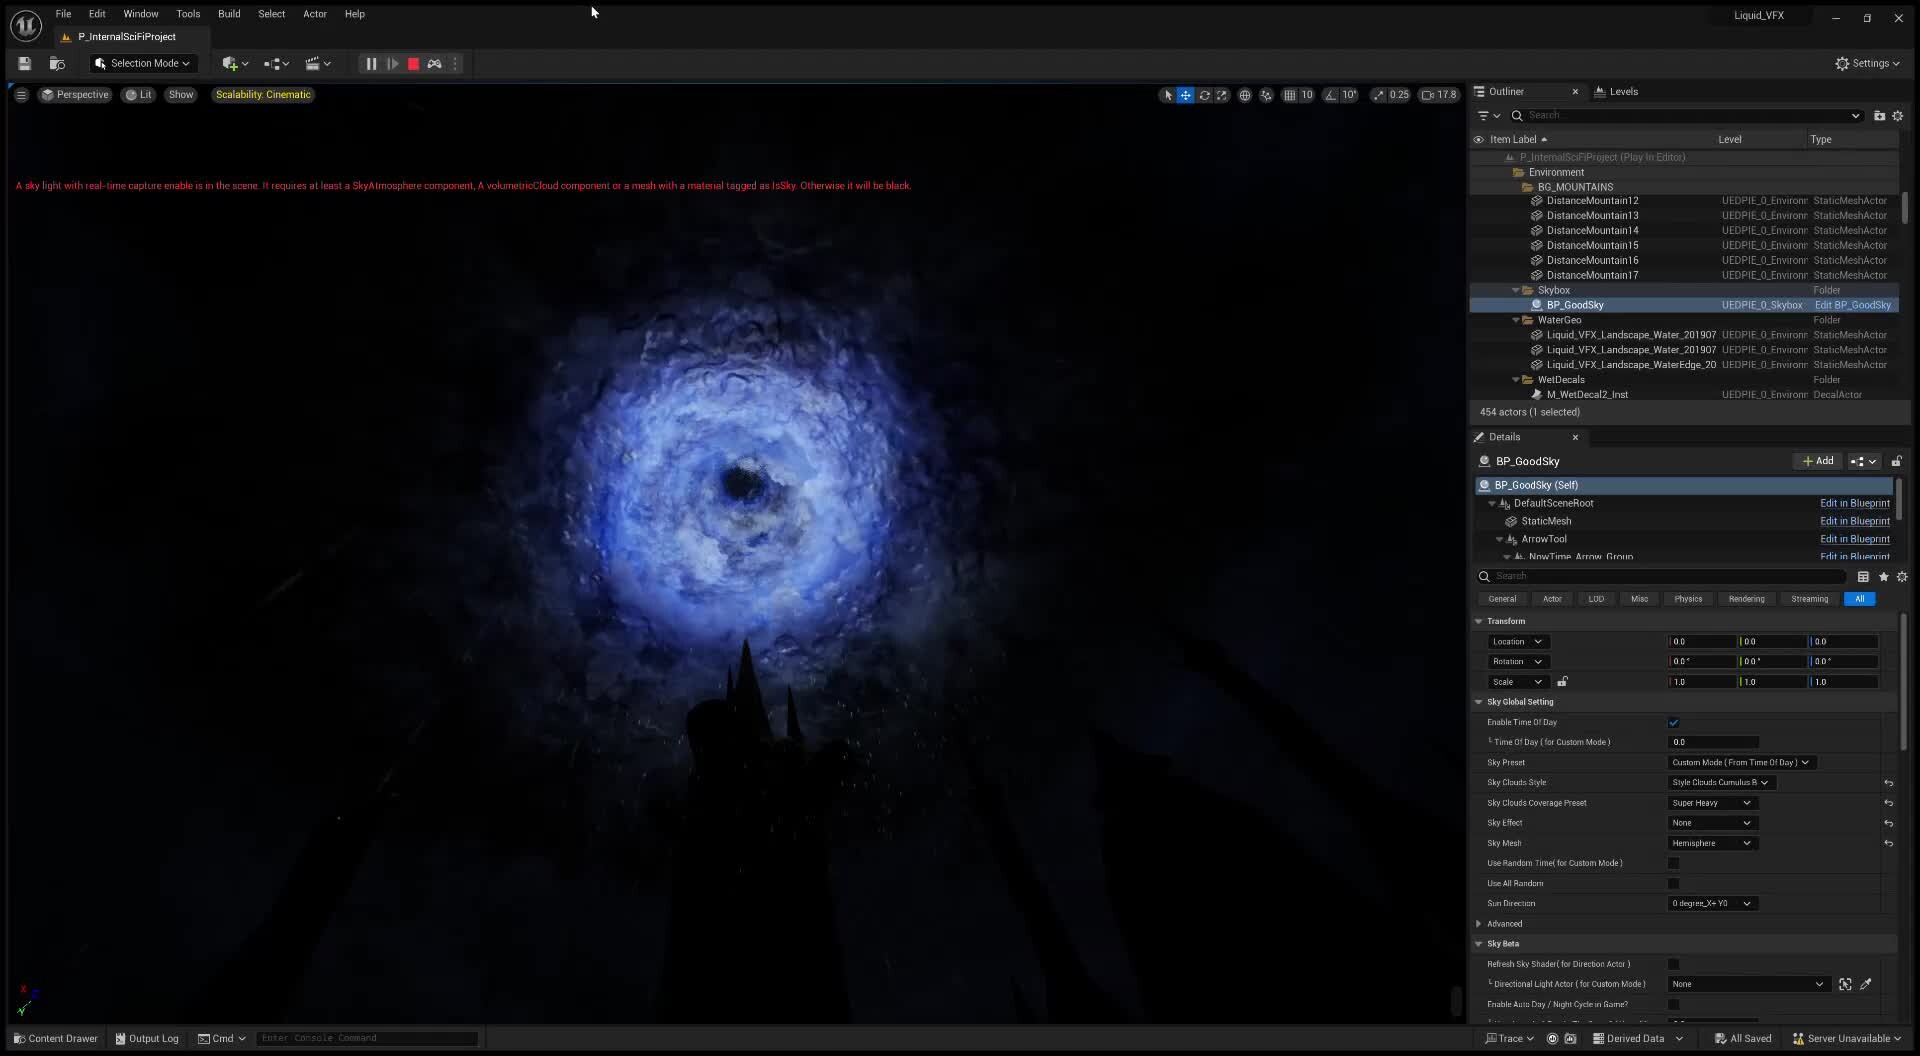Select the Move transform tool

coord(1186,95)
